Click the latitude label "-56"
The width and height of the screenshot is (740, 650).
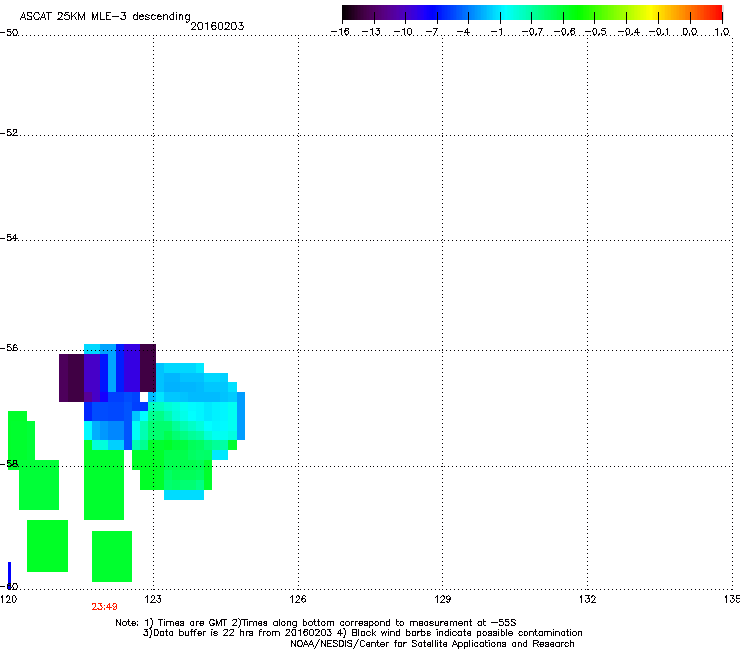coord(9,348)
